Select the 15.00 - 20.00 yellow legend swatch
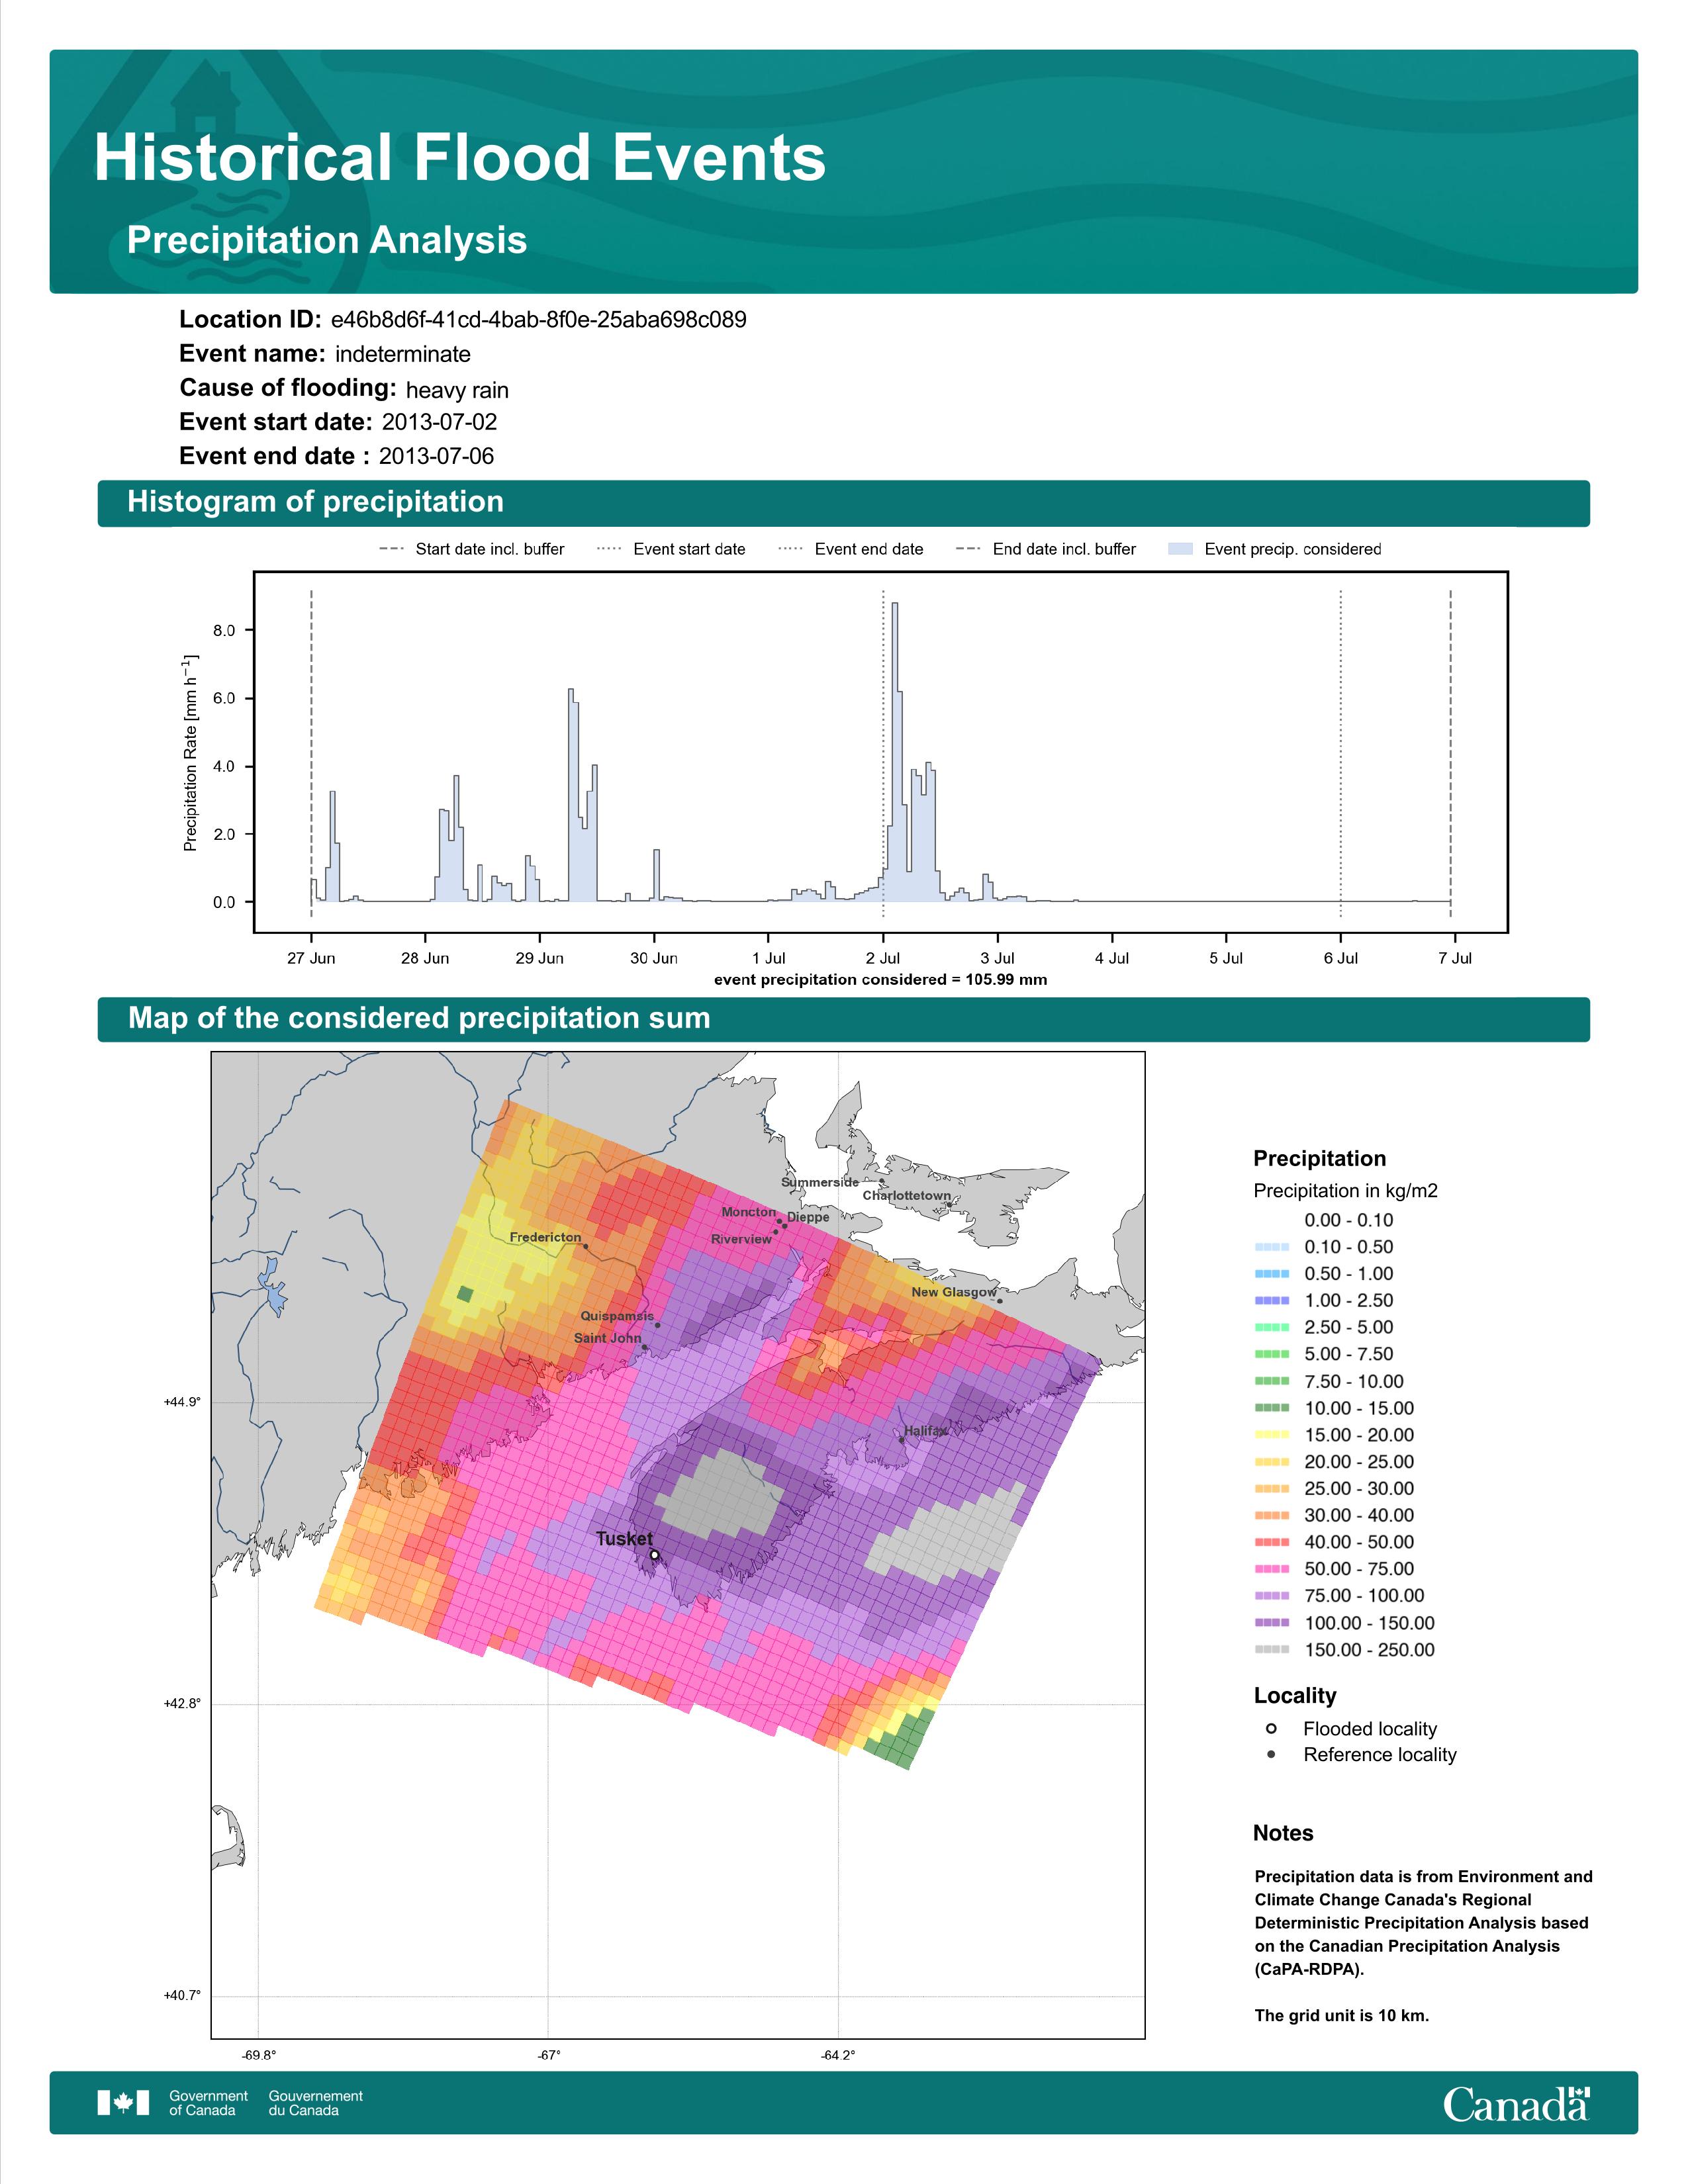 (1272, 1434)
